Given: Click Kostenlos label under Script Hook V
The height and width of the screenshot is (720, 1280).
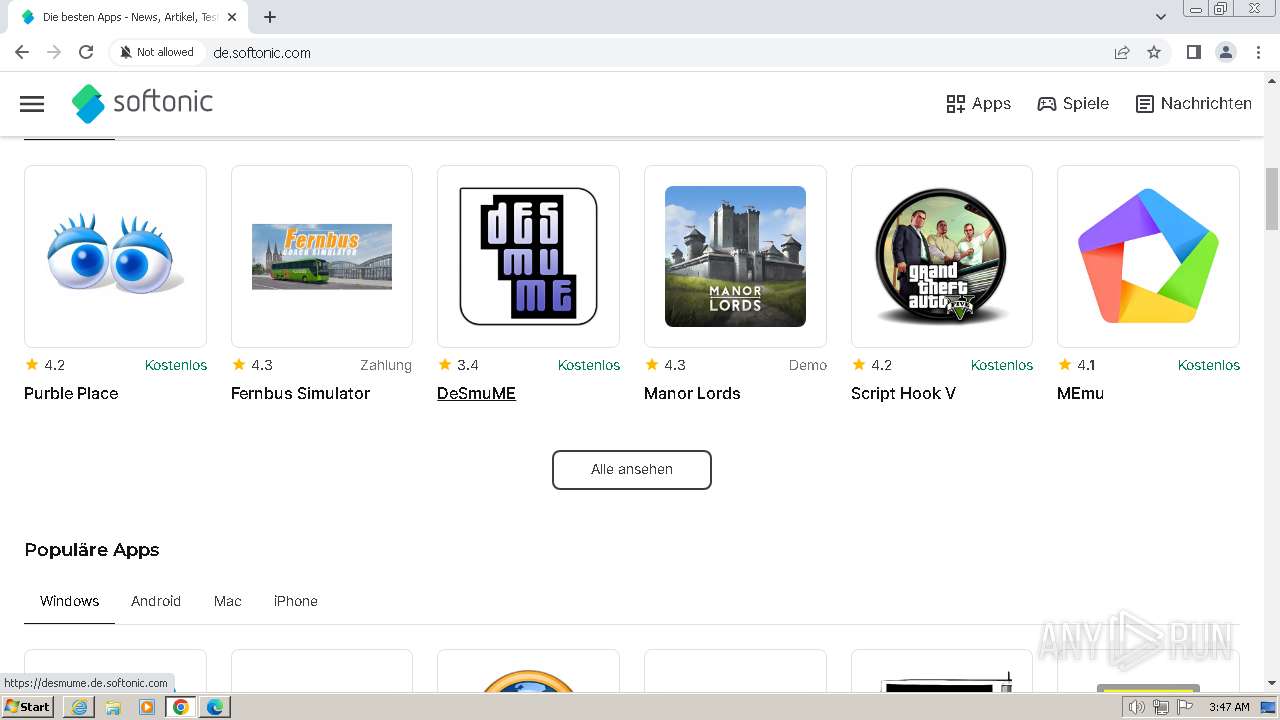Looking at the screenshot, I should coord(1002,365).
